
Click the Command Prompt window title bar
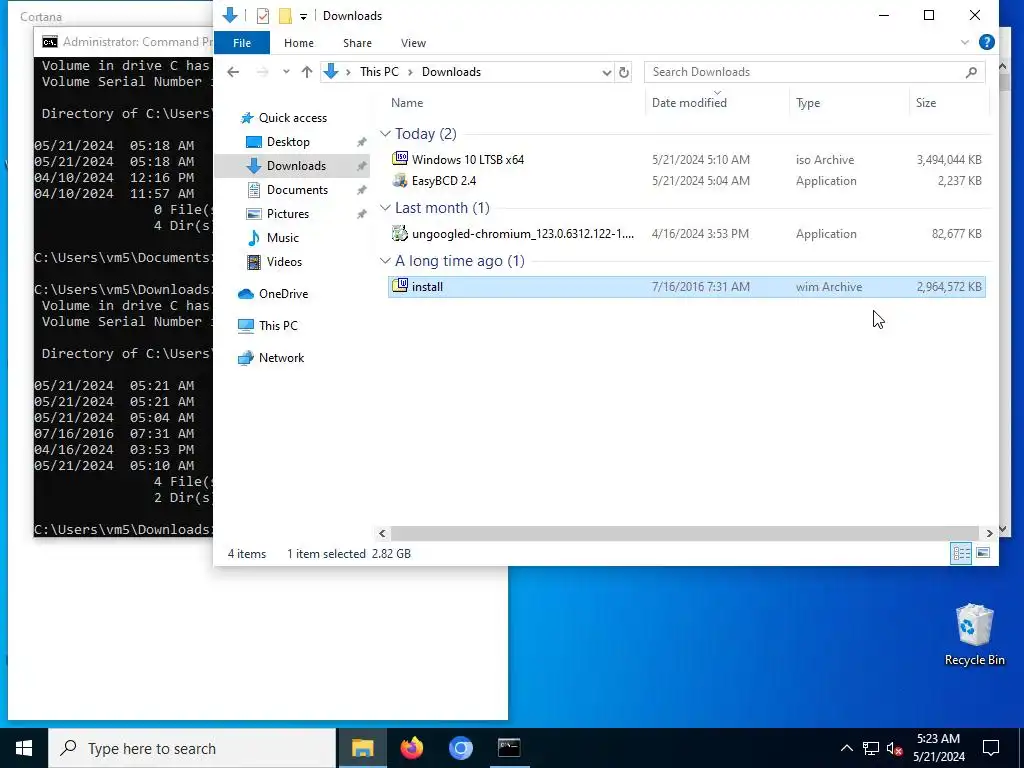[x=124, y=42]
